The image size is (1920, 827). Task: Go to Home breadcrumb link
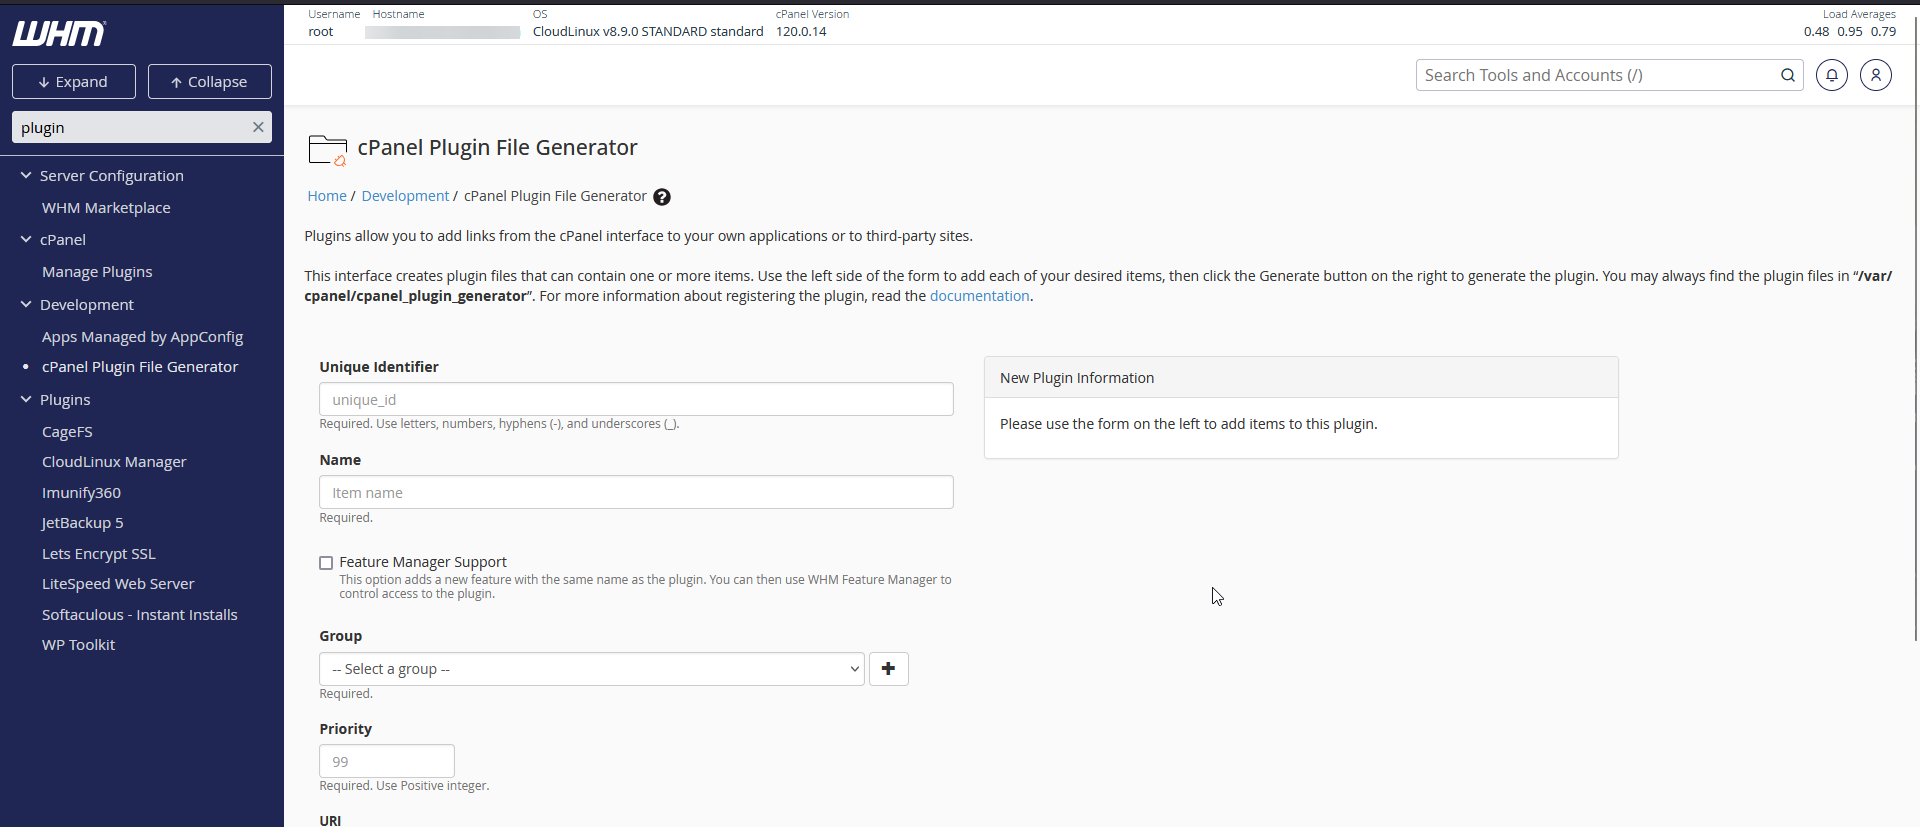click(327, 196)
